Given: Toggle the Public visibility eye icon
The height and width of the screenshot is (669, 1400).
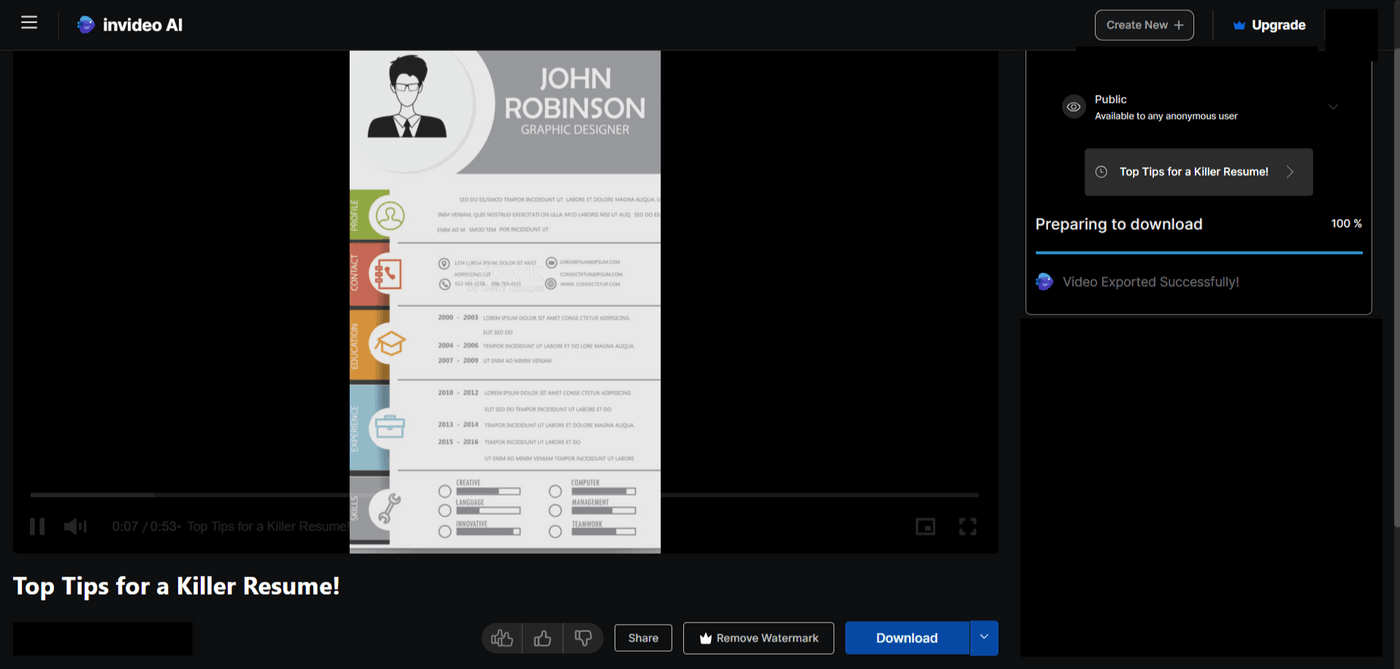Looking at the screenshot, I should pos(1074,107).
